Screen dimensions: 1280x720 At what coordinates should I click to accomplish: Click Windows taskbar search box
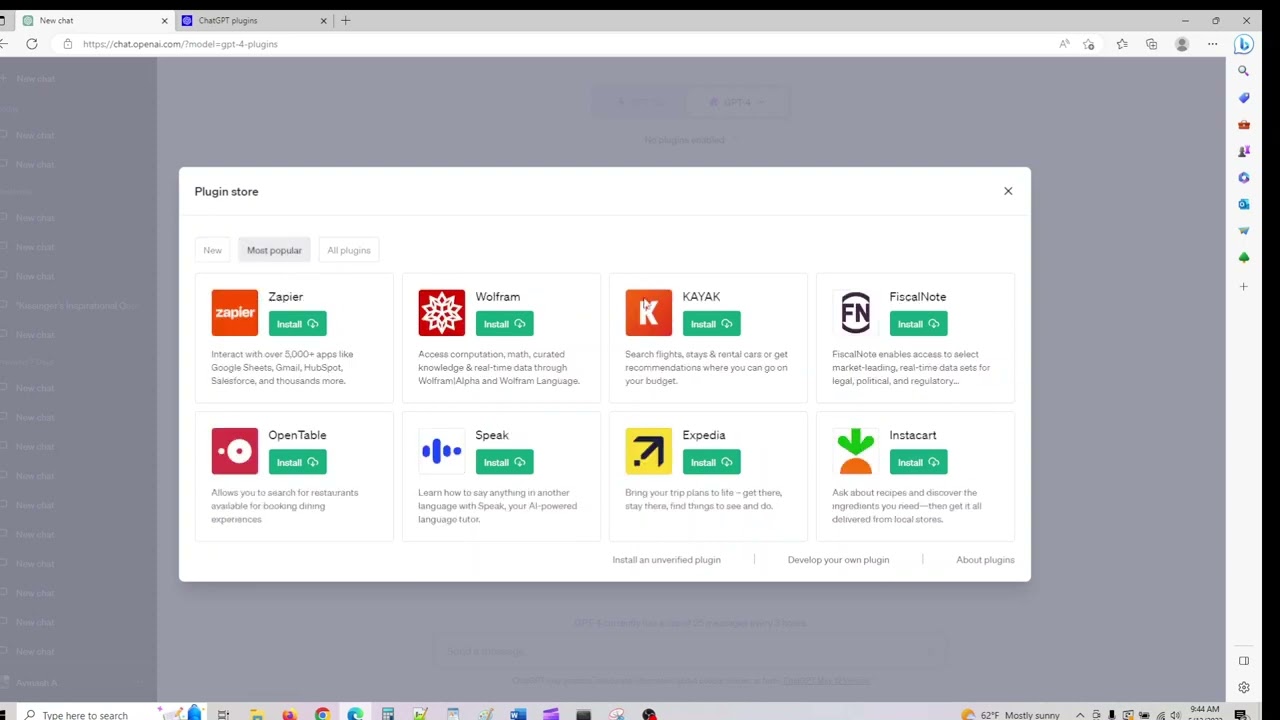(85, 715)
